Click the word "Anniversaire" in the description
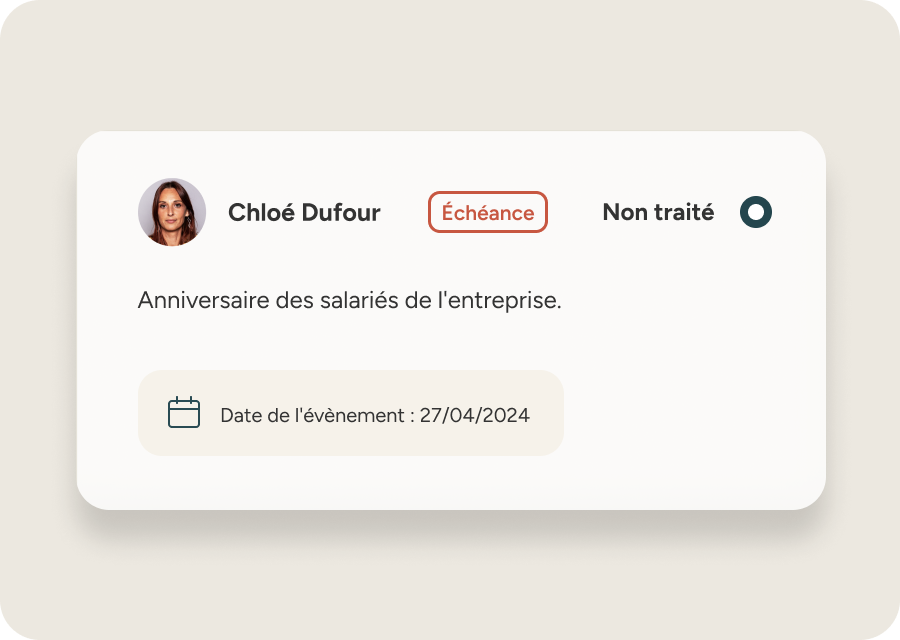Screen dimensions: 900x640 198,300
